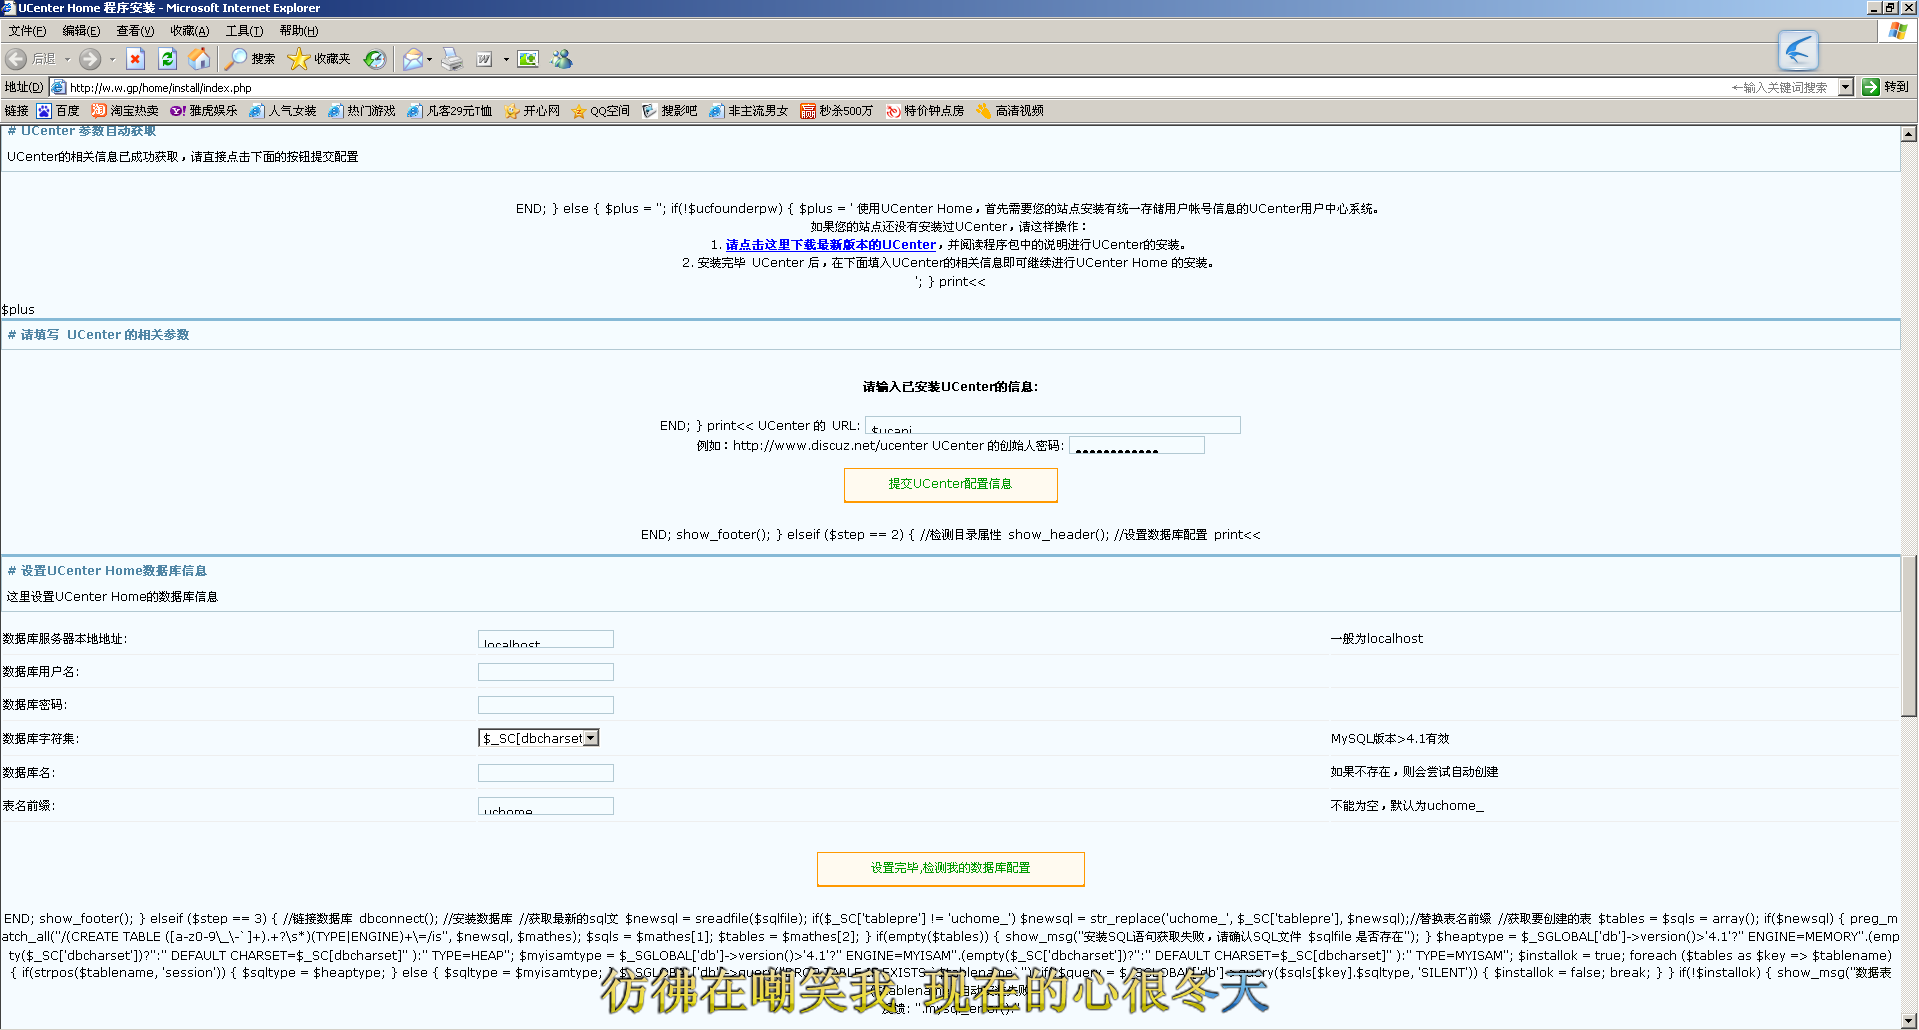Open the 秒杀500万 favorites link
The width and height of the screenshot is (1919, 1030).
(837, 111)
